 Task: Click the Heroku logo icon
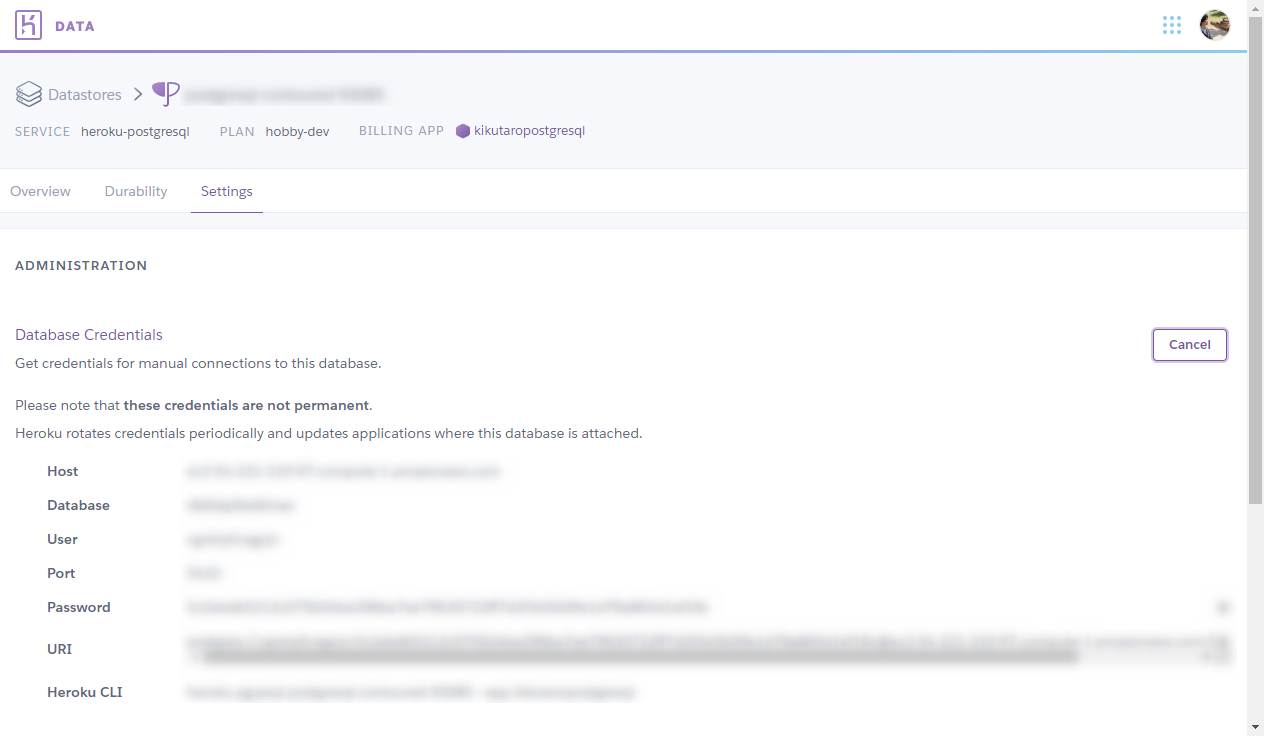pos(28,25)
